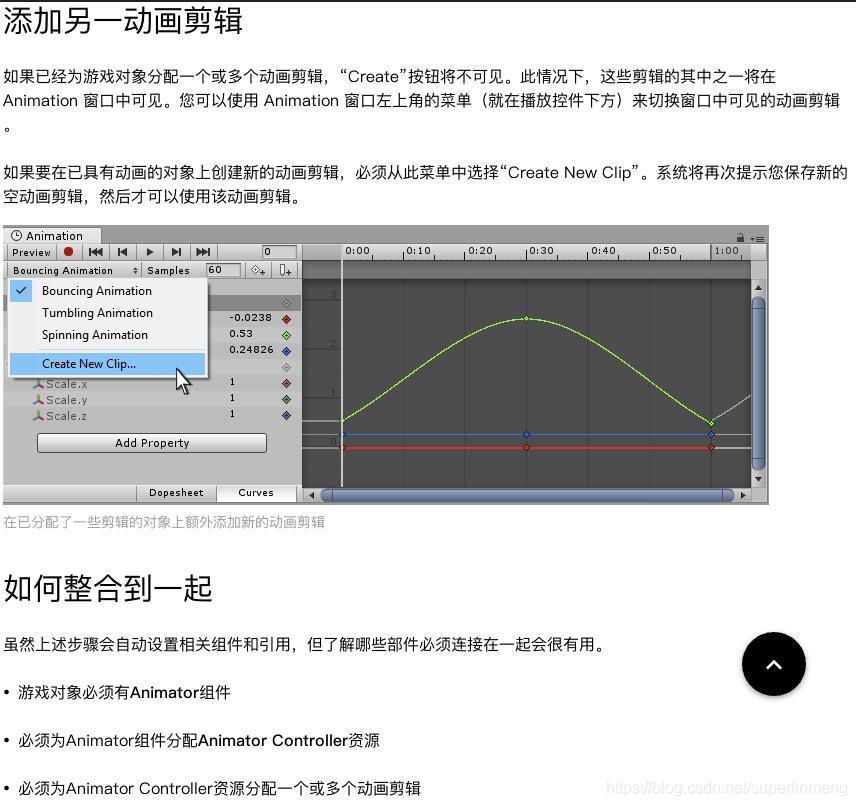Click the red curve middle keyframe
This screenshot has width=856, height=806.
[x=526, y=447]
